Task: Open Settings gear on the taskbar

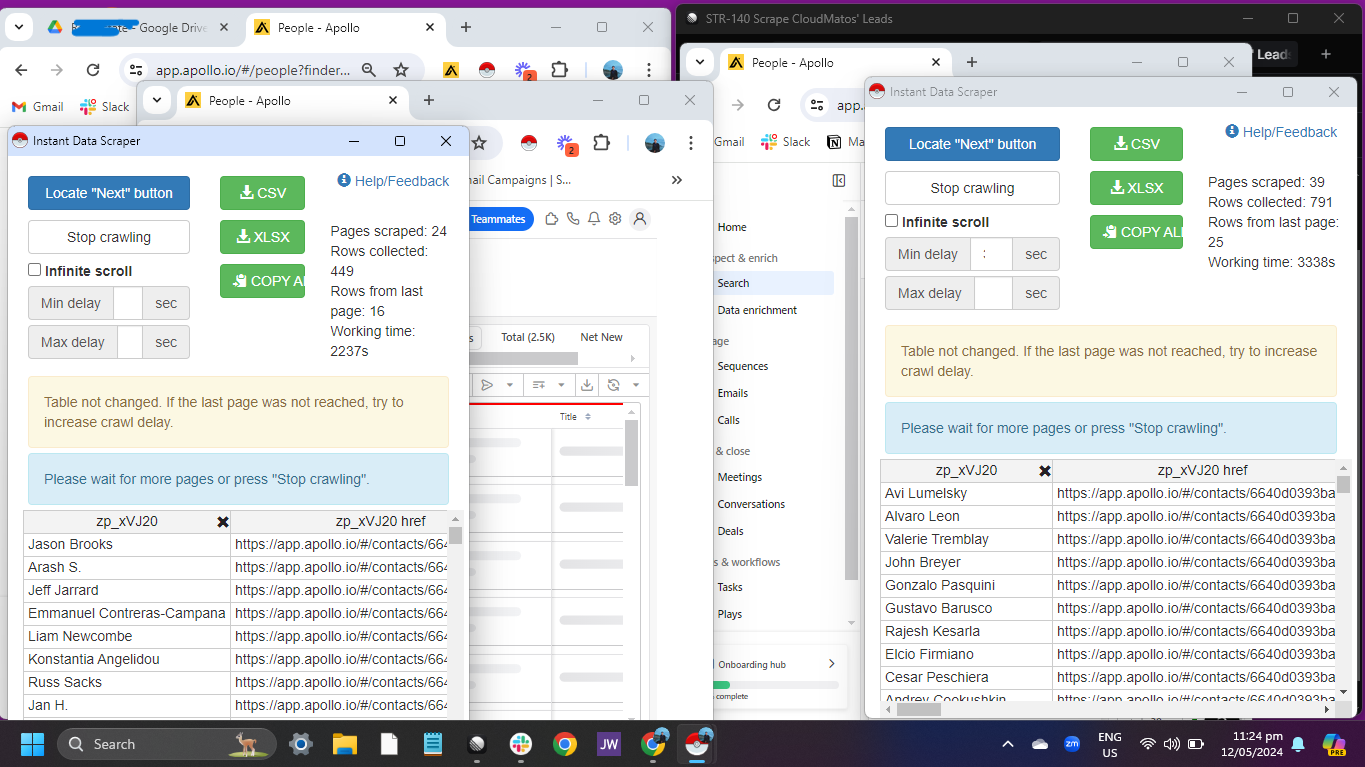Action: 299,744
